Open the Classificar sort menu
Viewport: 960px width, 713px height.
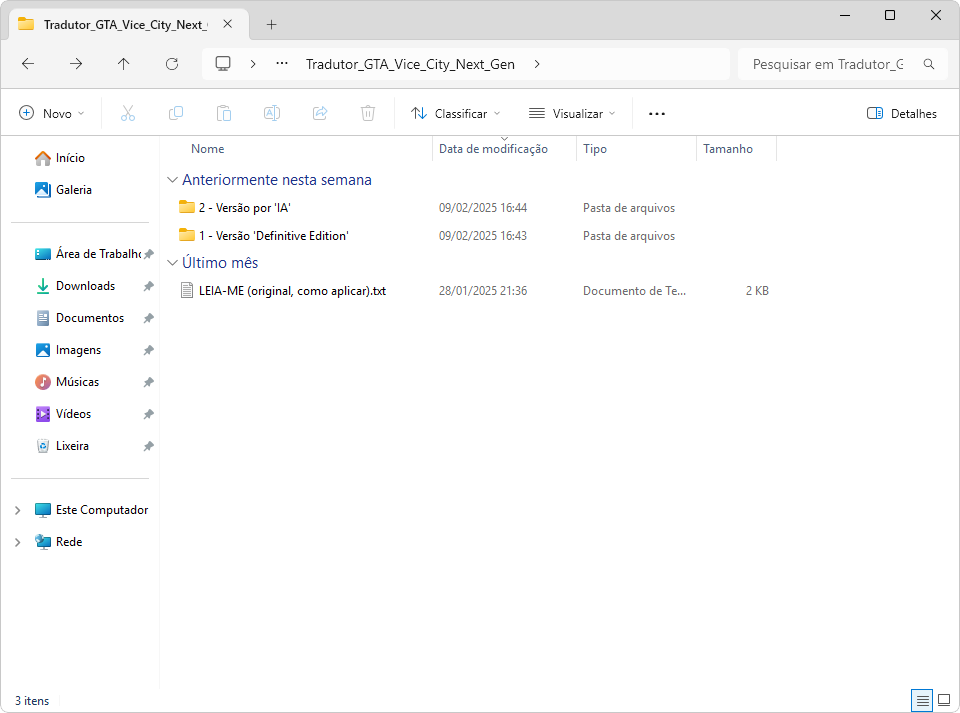(456, 113)
